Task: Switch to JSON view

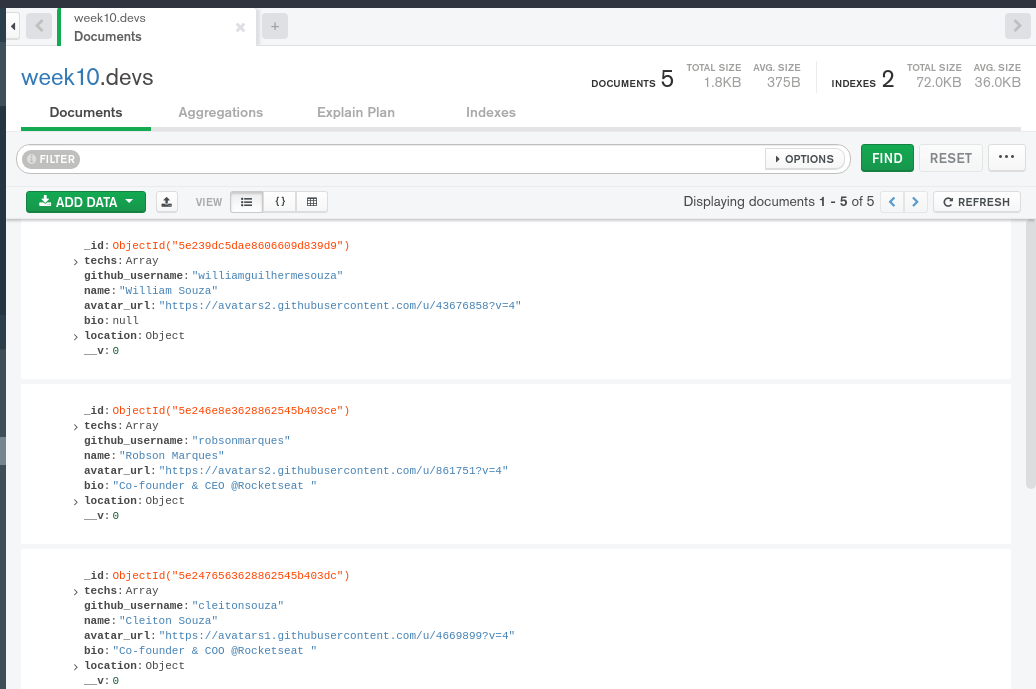Action: coord(279,202)
